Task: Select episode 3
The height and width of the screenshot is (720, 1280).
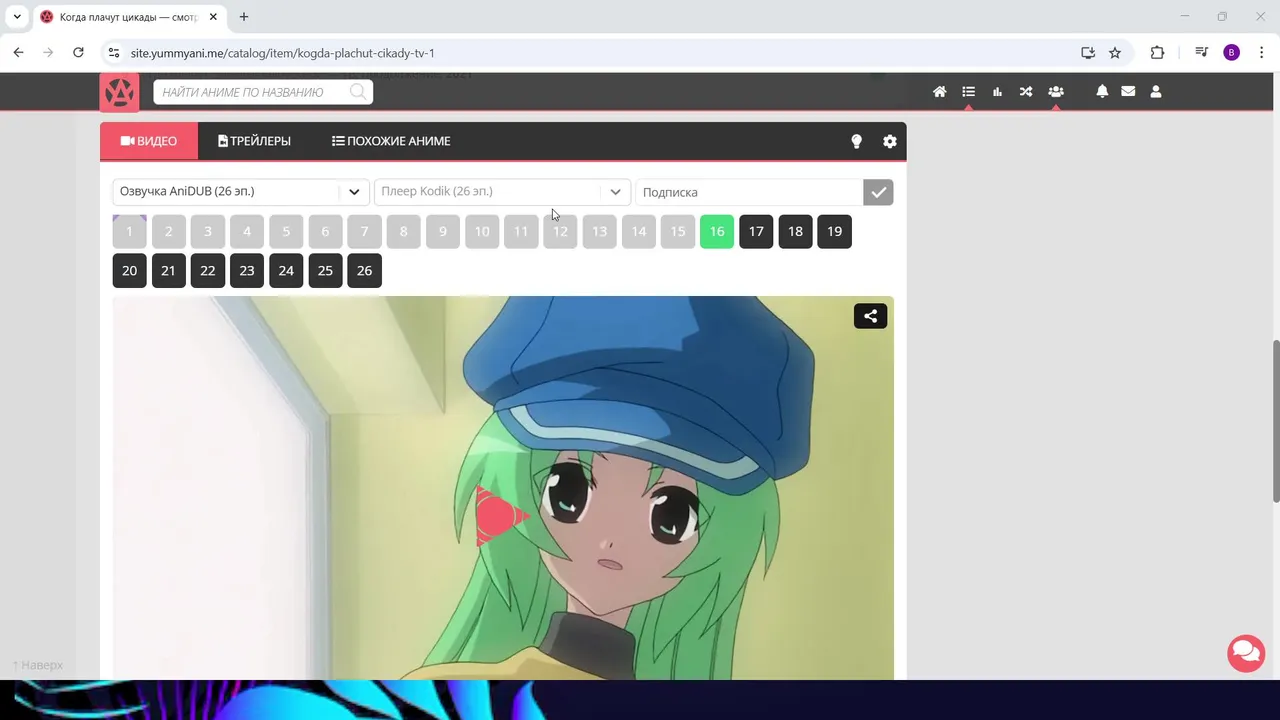Action: pos(208,231)
